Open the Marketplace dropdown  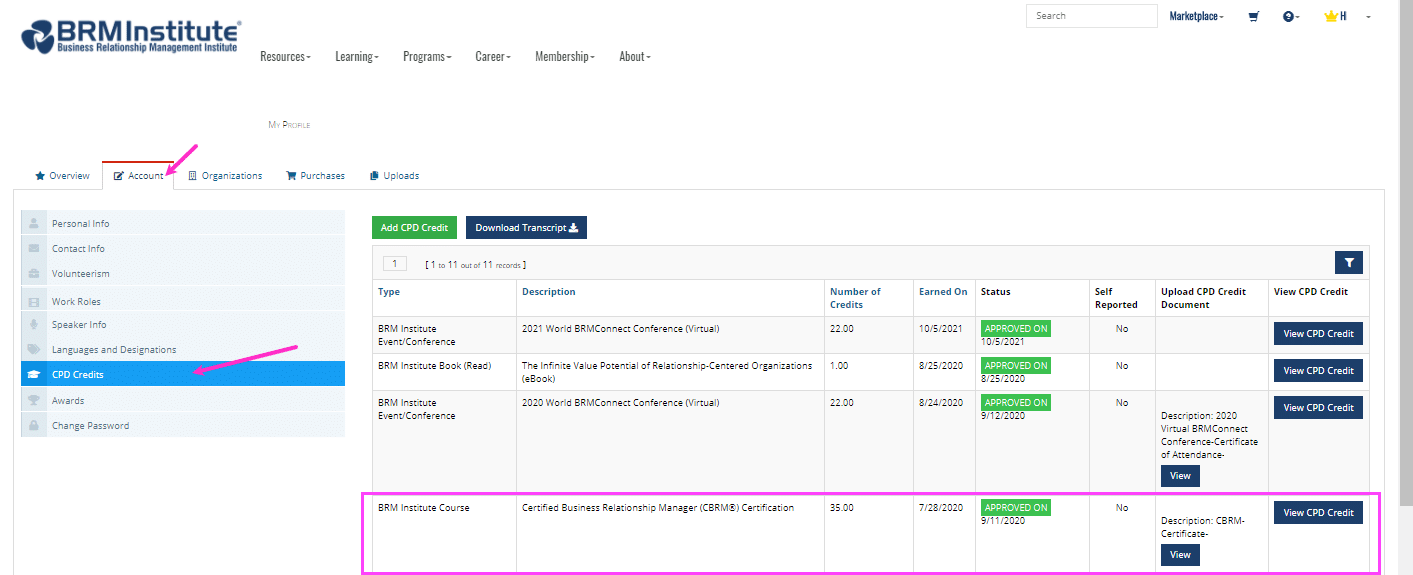[1197, 16]
